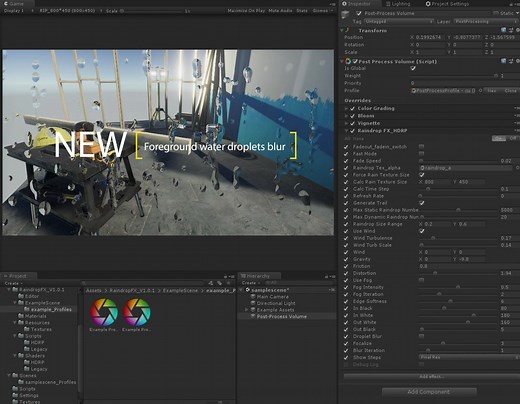Switch to the Project Settings tab

[447, 4]
